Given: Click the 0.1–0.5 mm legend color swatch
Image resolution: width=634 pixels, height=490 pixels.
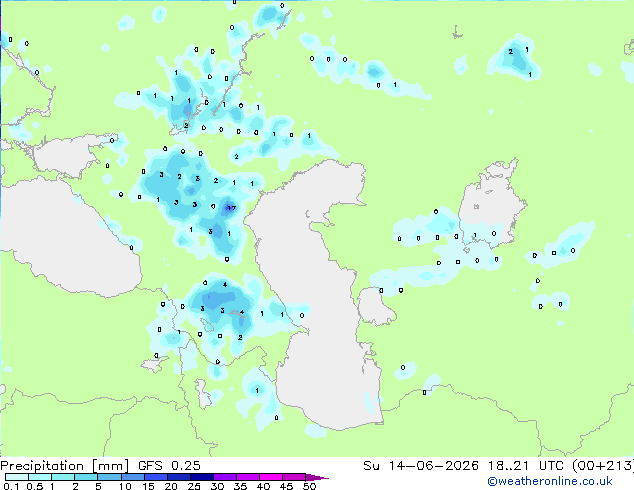Looking at the screenshot, I should [17, 477].
